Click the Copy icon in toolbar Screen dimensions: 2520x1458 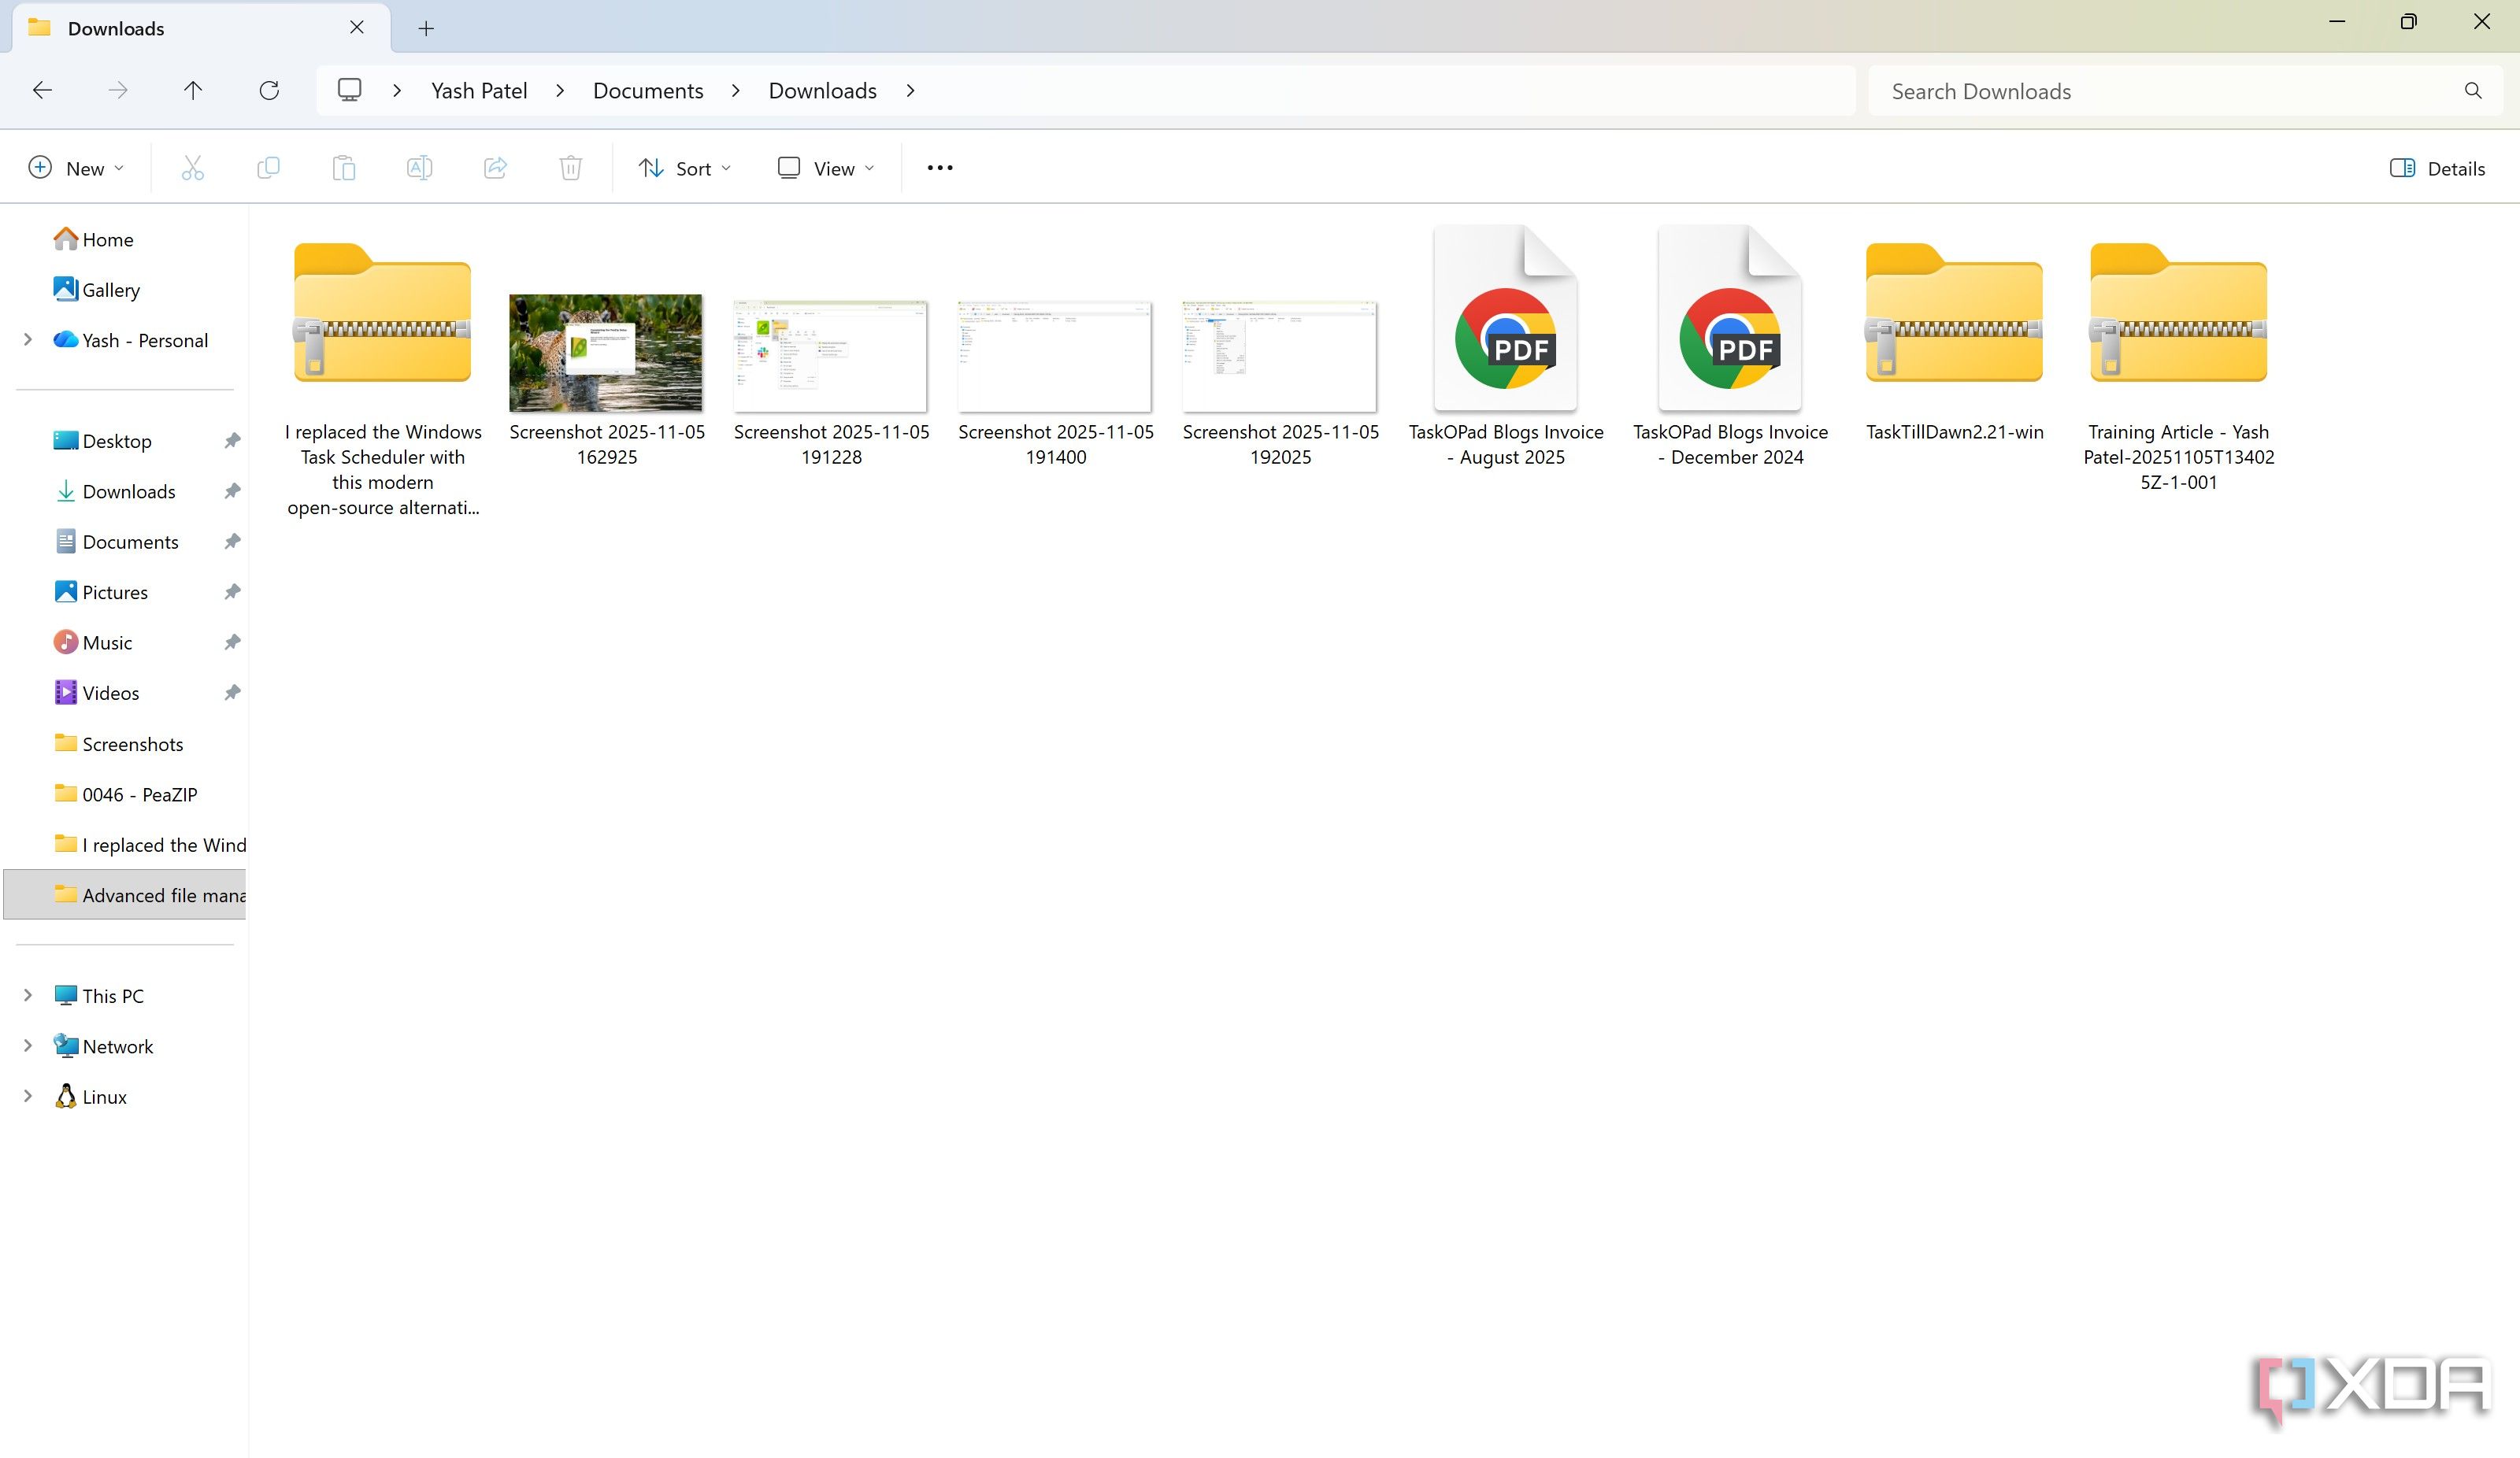click(x=268, y=168)
